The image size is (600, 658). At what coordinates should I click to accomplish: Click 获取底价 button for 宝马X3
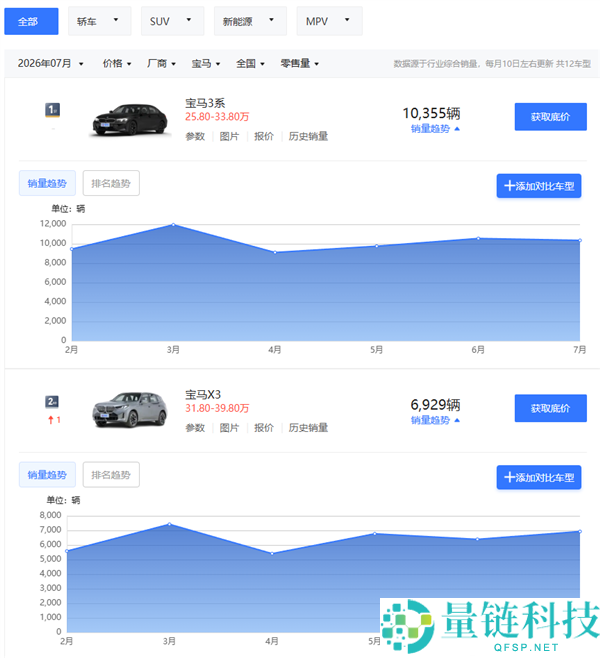coord(550,408)
